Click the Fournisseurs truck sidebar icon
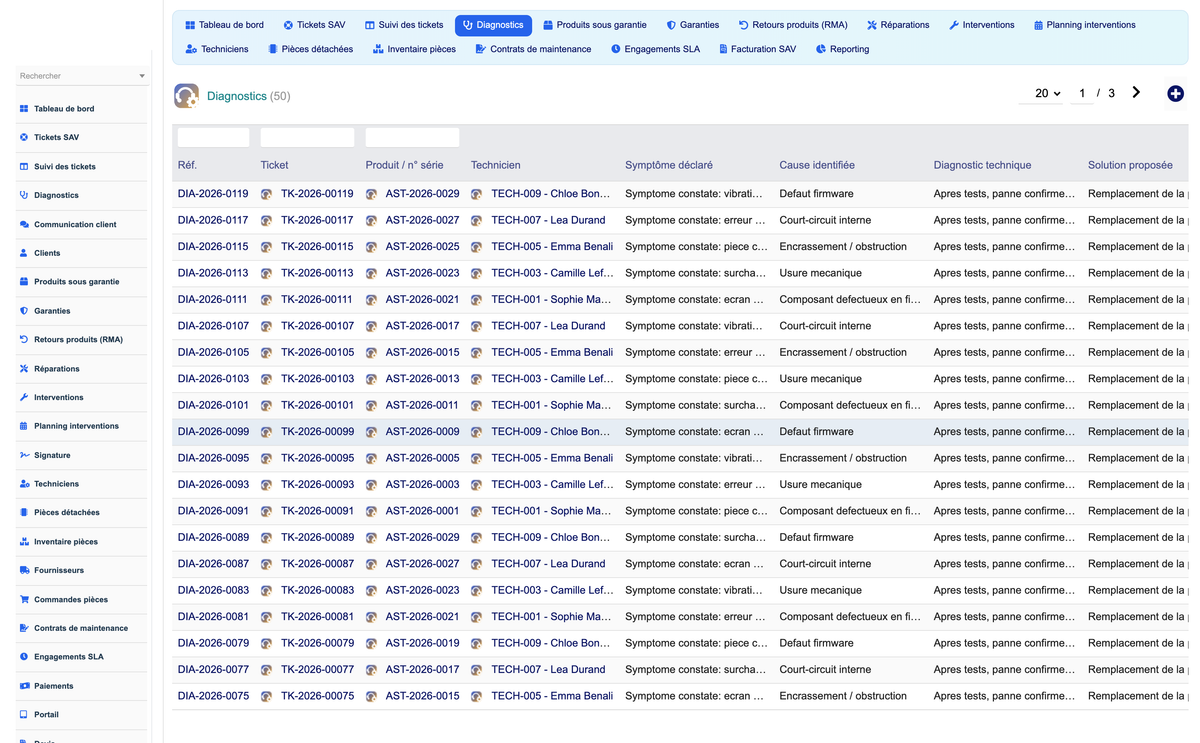Screen dimensions: 1200x743 point(24,571)
